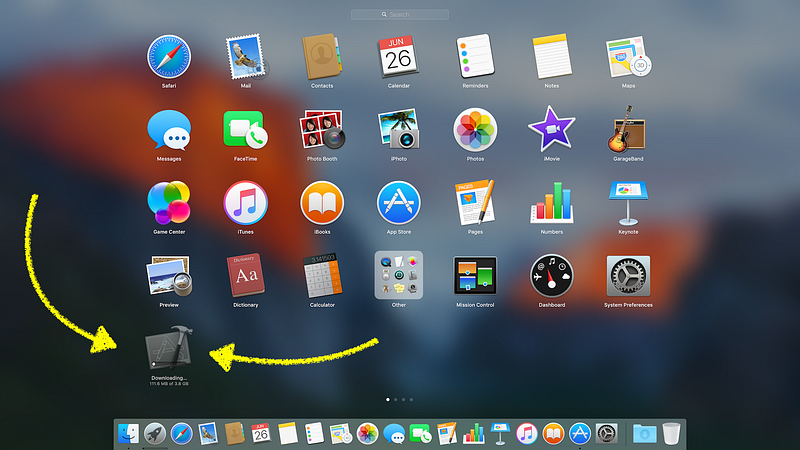Go to the third Launchpad page dot
This screenshot has width=800, height=450.
coord(403,399)
